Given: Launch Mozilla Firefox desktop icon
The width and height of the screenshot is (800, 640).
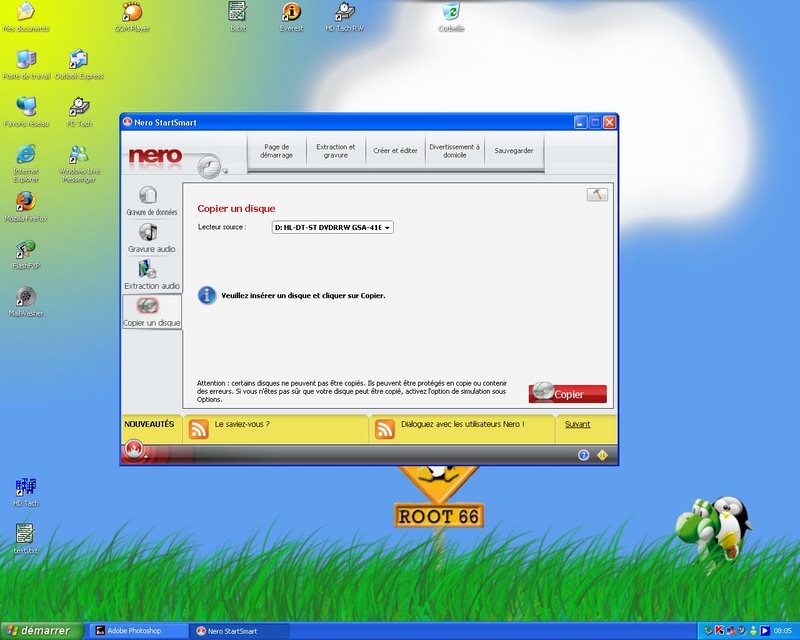Looking at the screenshot, I should [26, 207].
